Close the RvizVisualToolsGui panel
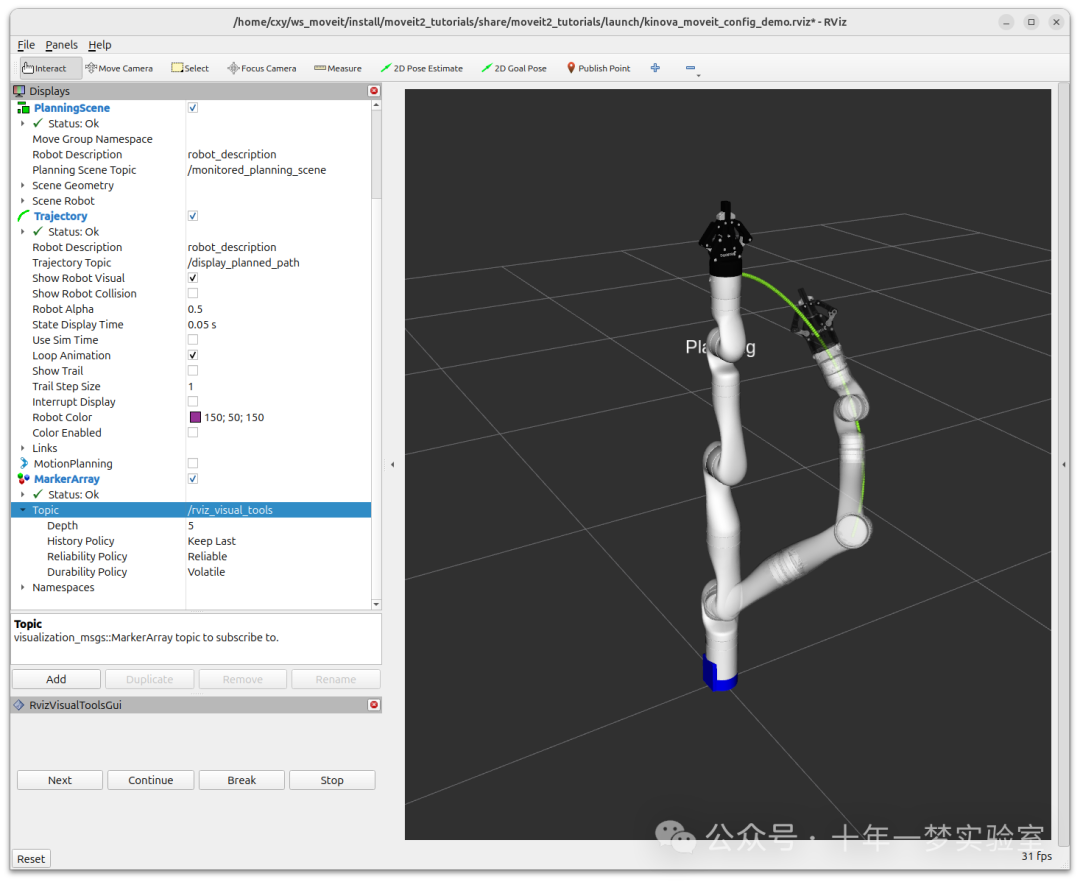 [x=374, y=704]
